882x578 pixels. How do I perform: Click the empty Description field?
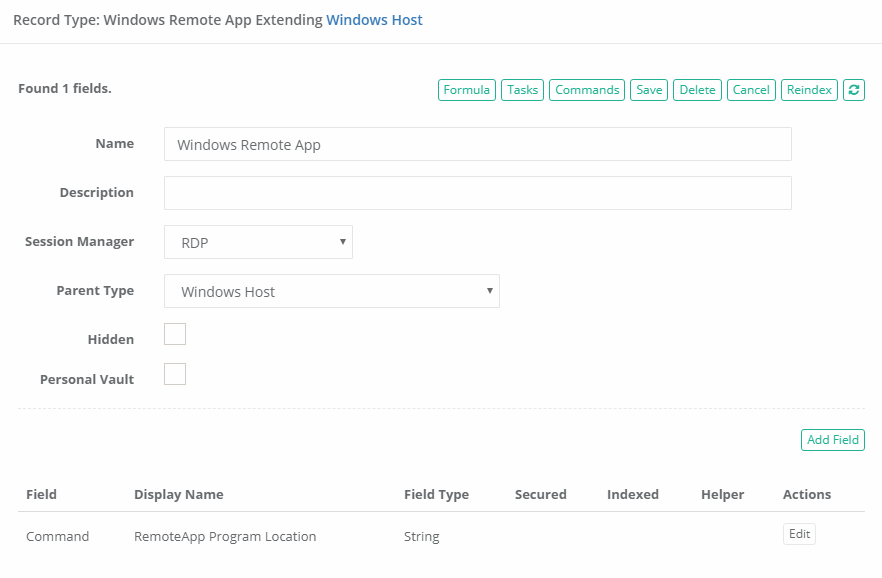tap(477, 192)
